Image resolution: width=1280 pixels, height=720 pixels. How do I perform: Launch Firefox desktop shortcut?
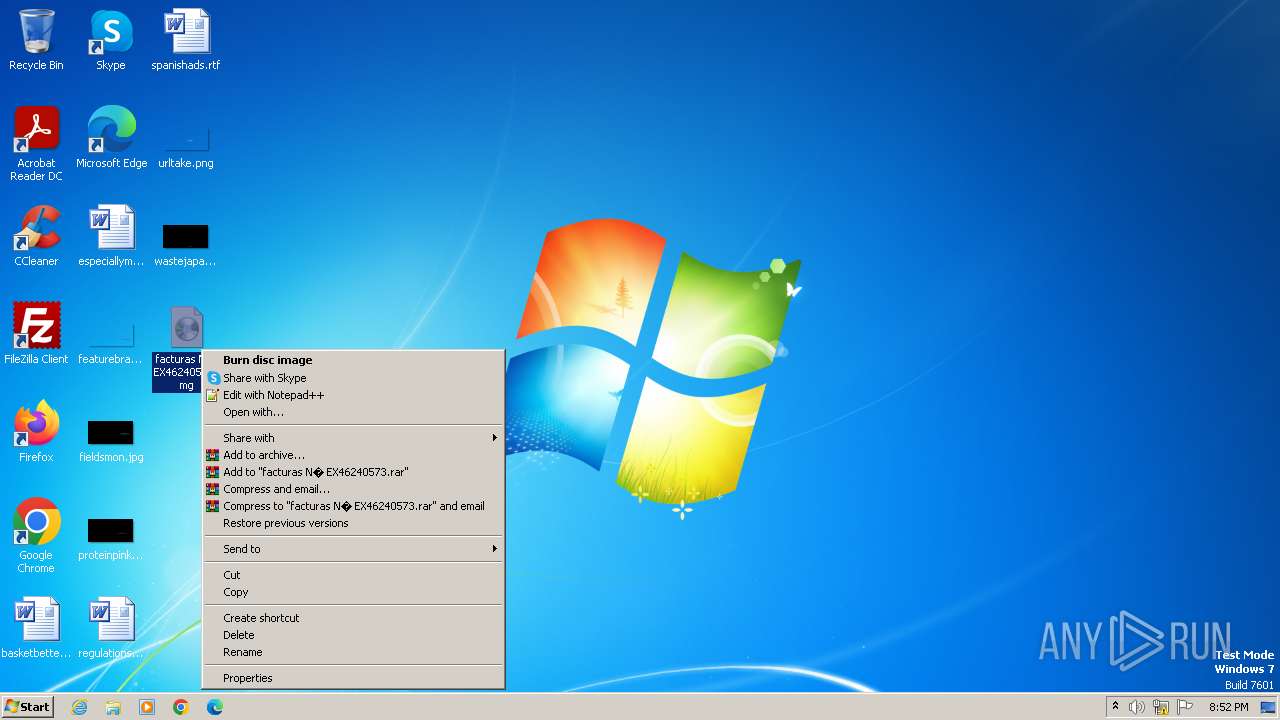click(36, 432)
